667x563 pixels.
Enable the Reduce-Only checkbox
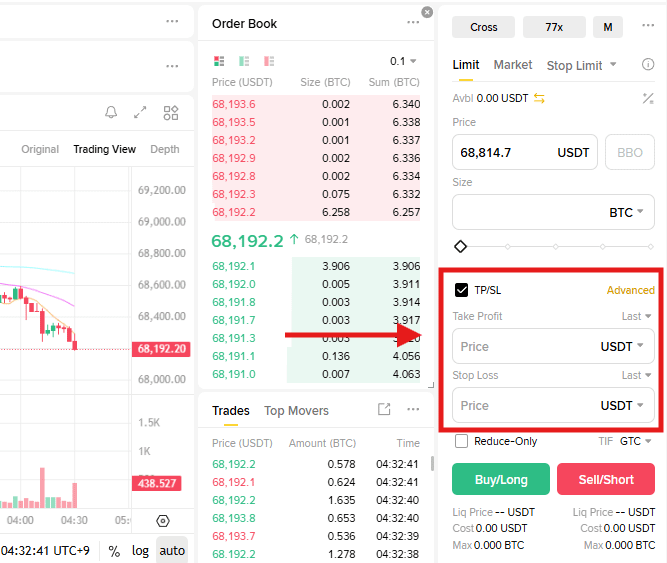(x=461, y=441)
